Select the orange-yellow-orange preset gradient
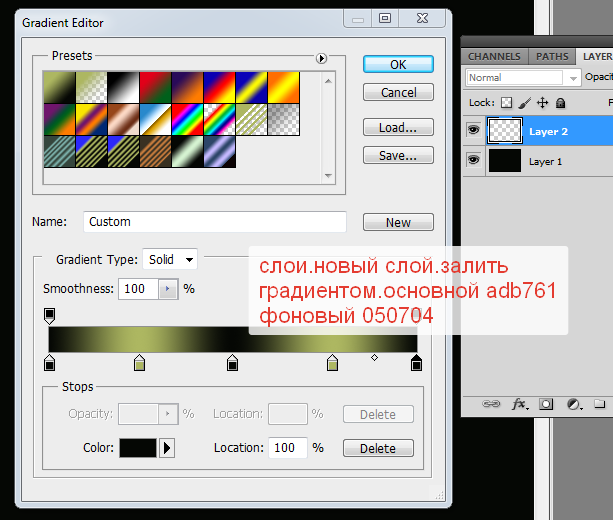613x520 pixels. coord(284,88)
